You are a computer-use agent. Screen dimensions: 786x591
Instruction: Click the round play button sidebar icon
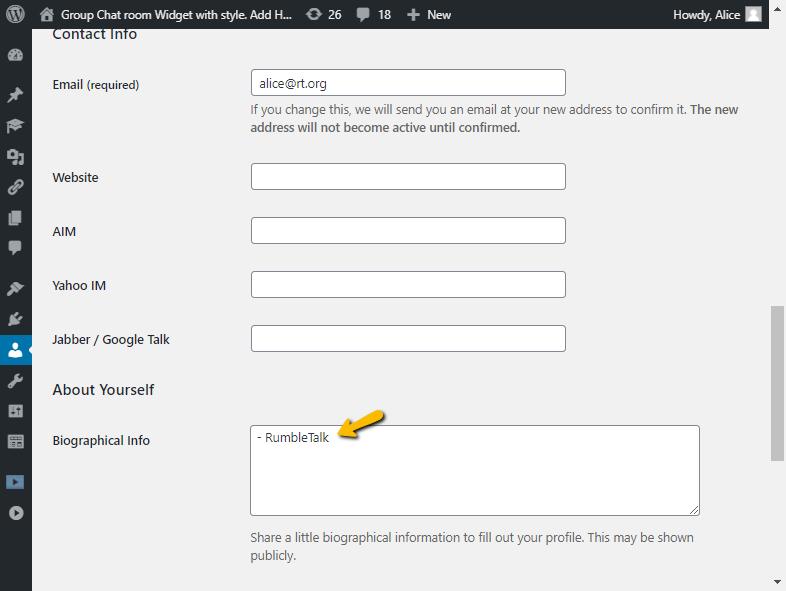[x=16, y=513]
